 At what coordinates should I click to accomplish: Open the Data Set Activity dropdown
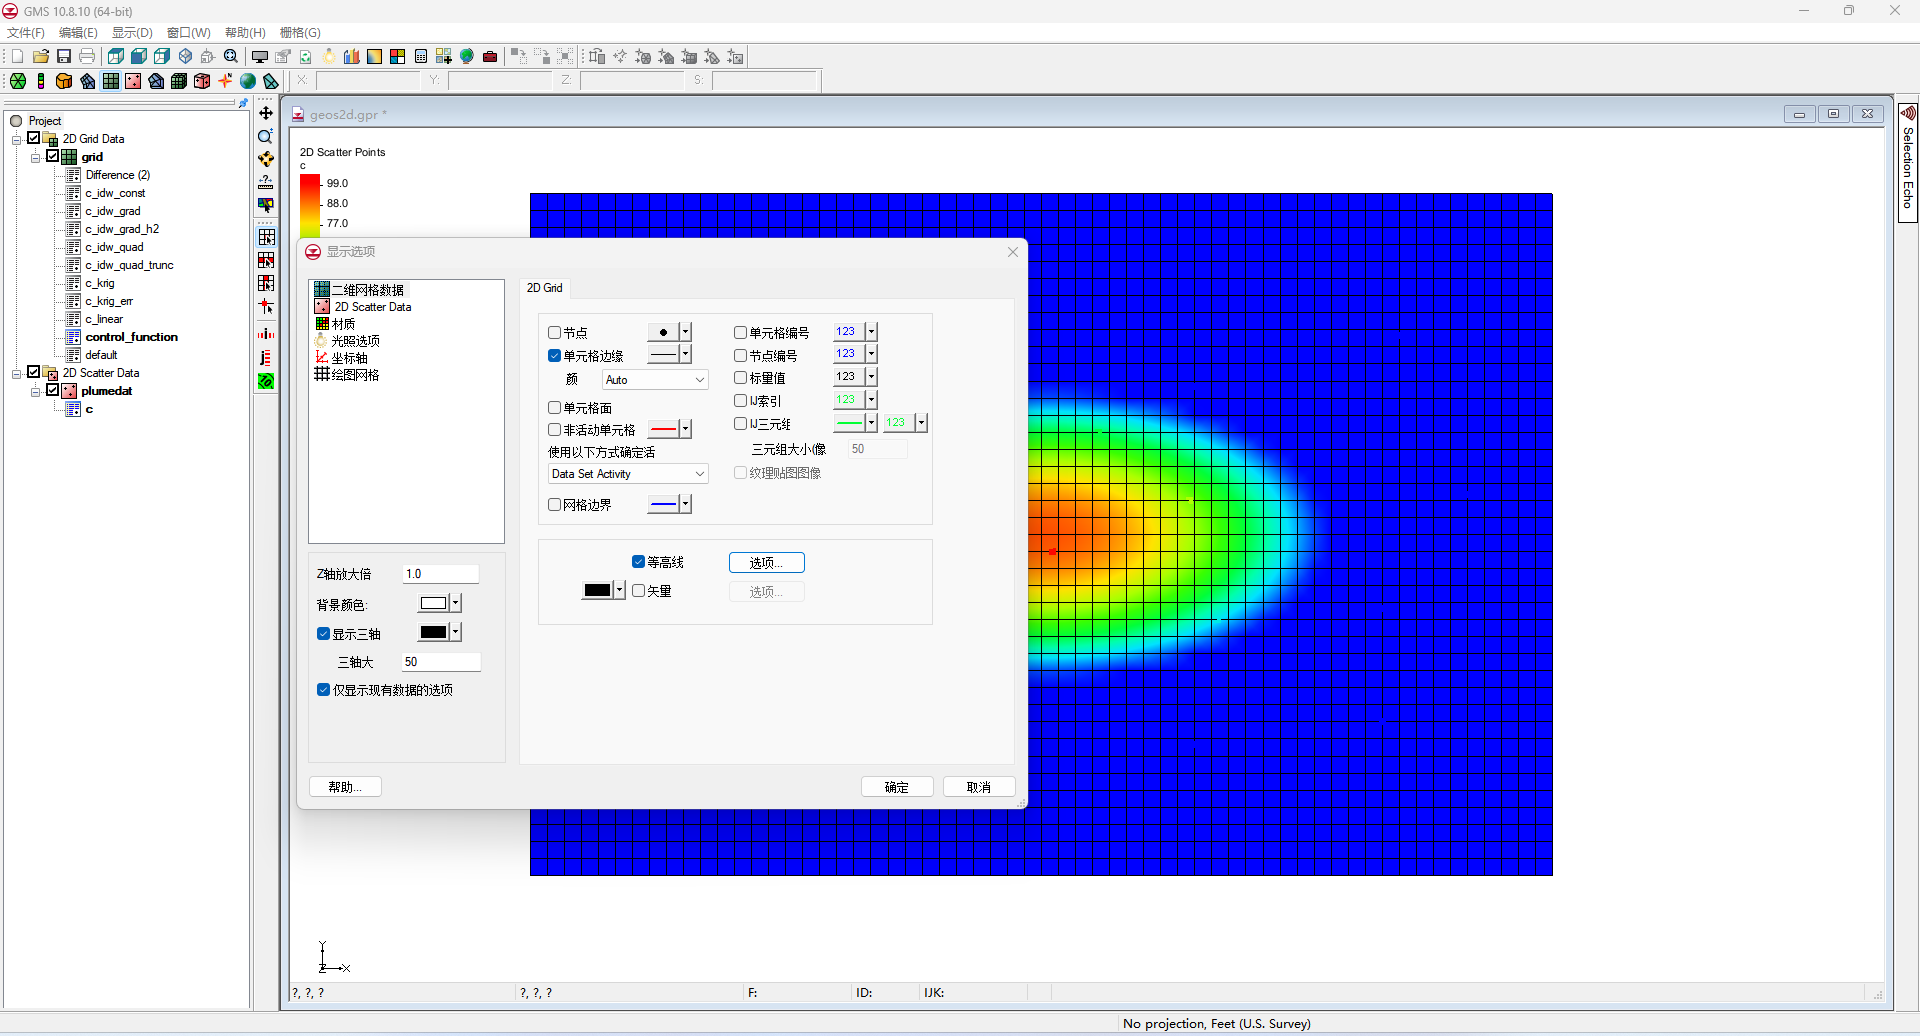(x=627, y=474)
